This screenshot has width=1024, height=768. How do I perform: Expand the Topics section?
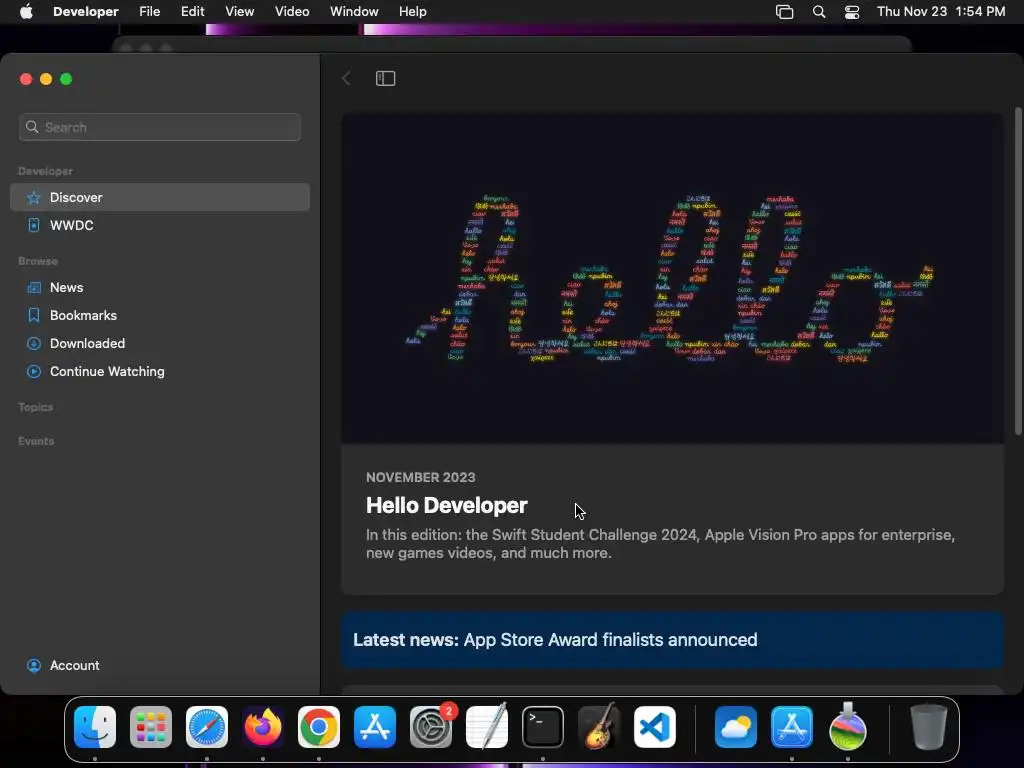(36, 407)
